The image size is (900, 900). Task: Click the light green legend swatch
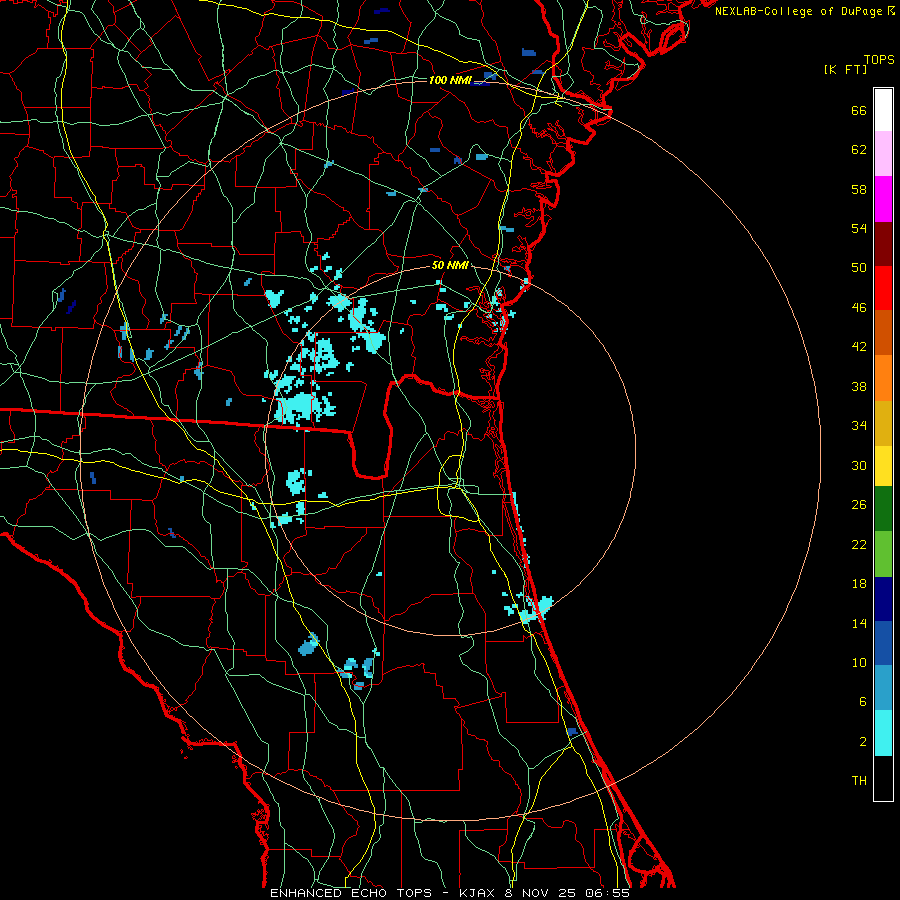[883, 554]
